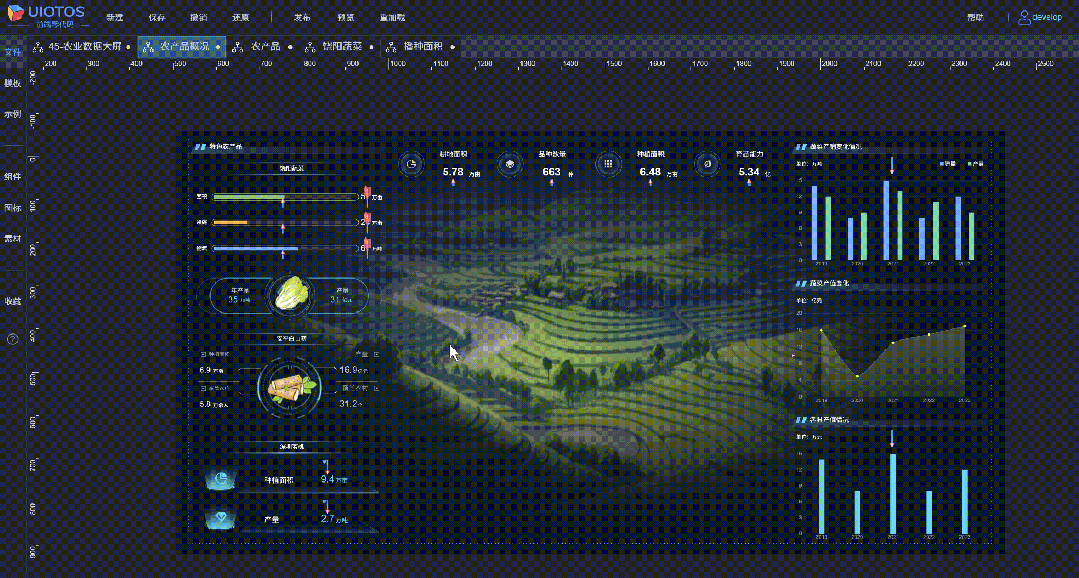Select the 2.7 yield value

point(328,518)
